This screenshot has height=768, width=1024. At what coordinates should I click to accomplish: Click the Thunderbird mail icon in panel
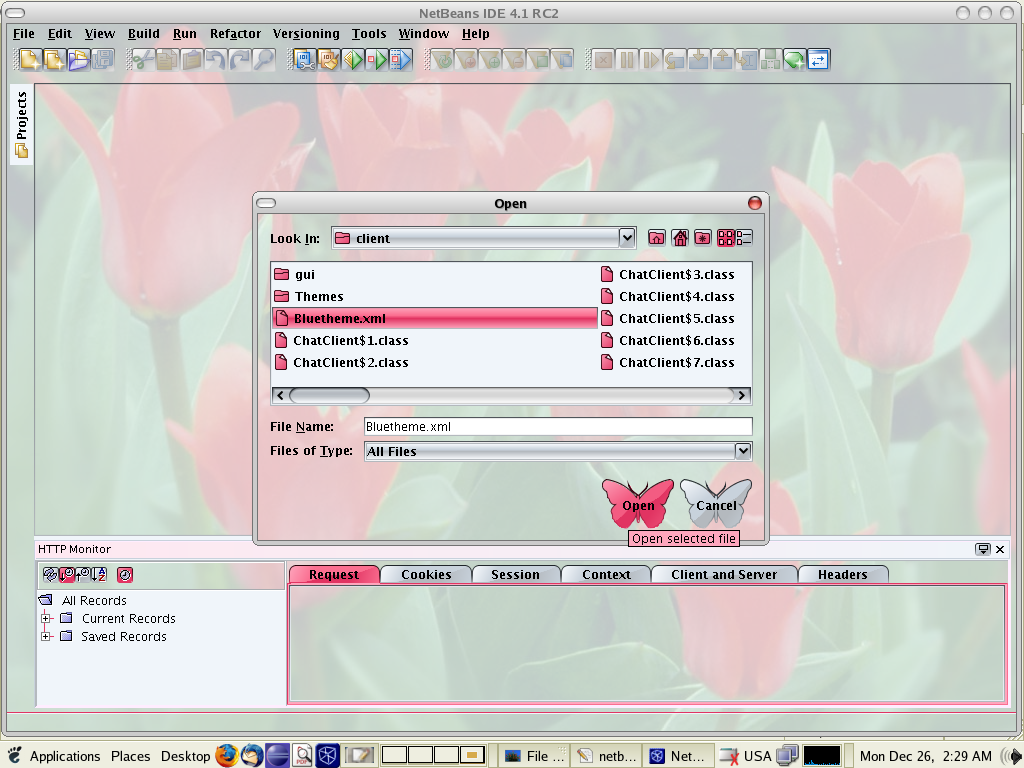tap(251, 756)
